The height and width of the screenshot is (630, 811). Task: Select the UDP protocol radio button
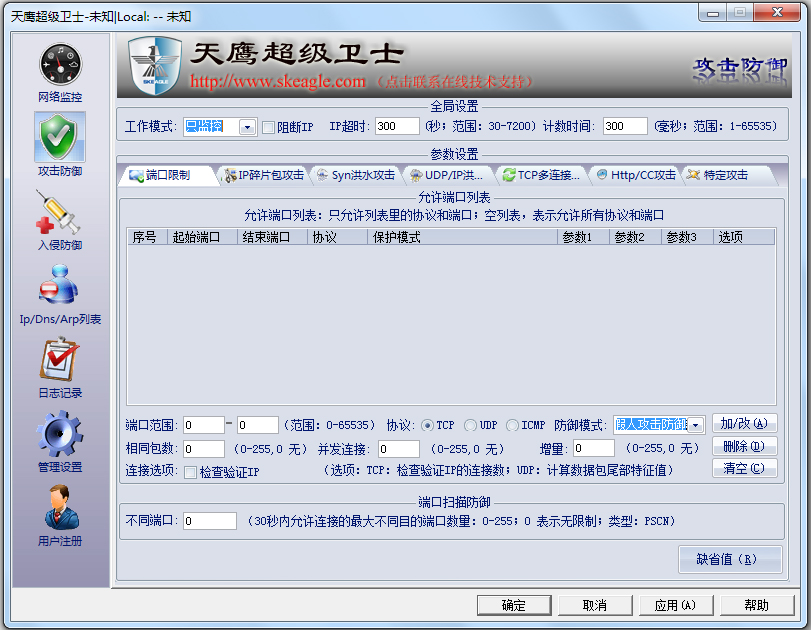(x=470, y=425)
